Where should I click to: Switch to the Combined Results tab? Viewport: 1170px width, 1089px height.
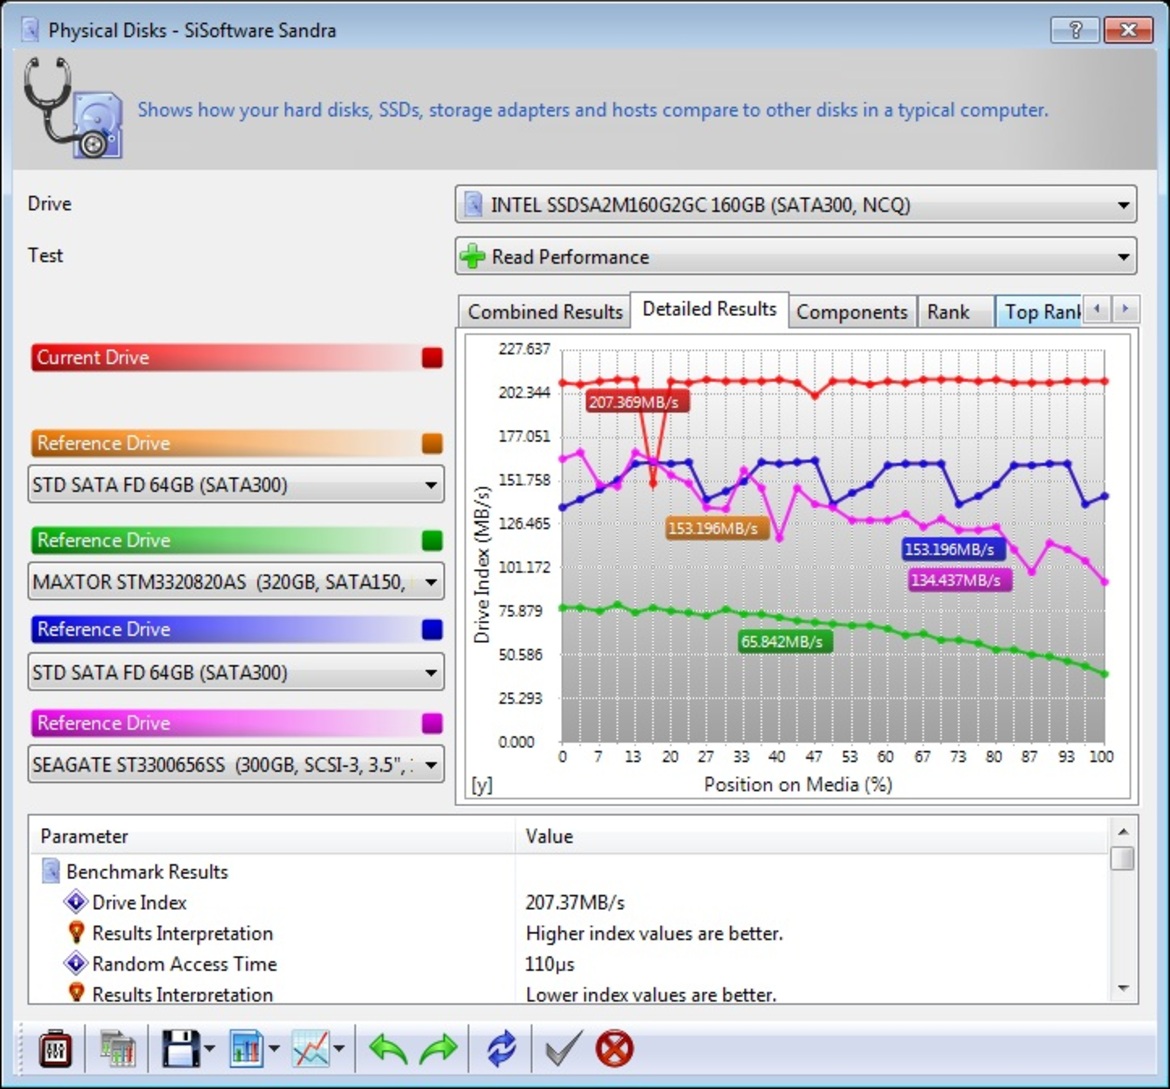click(545, 311)
